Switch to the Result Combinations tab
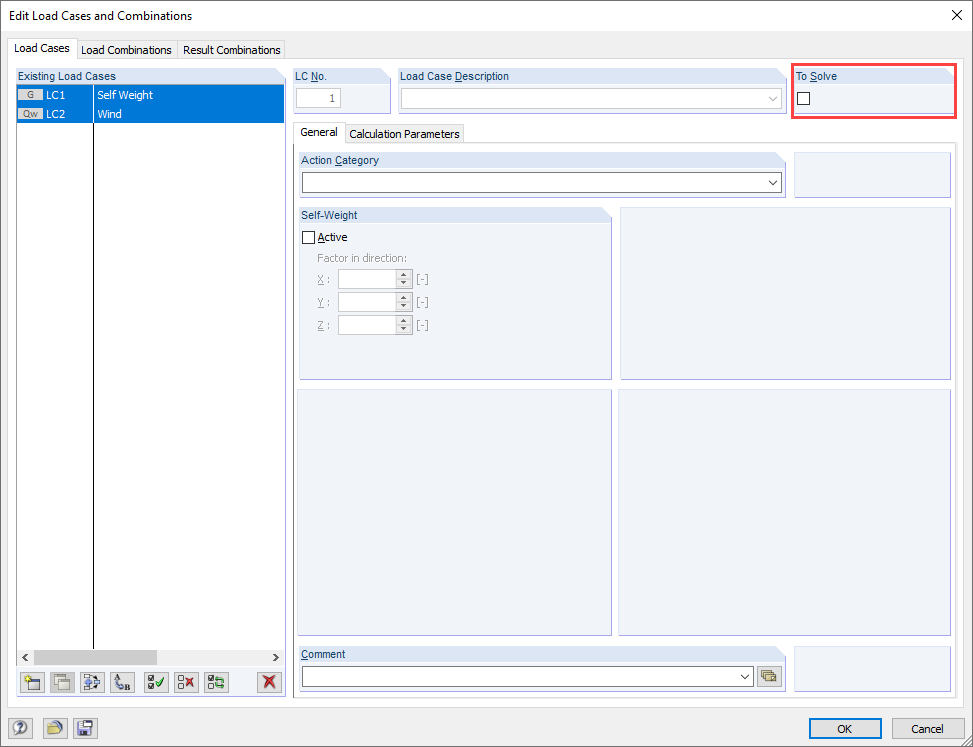The image size is (973, 747). [231, 49]
